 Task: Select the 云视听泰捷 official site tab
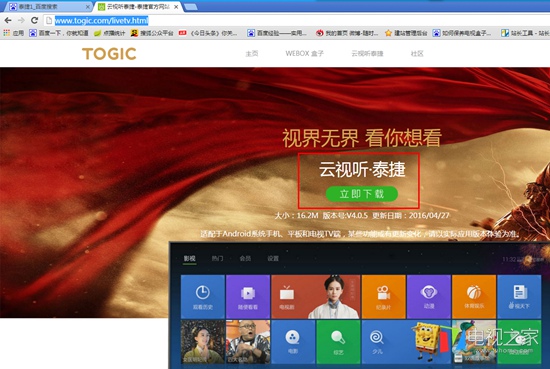click(138, 7)
